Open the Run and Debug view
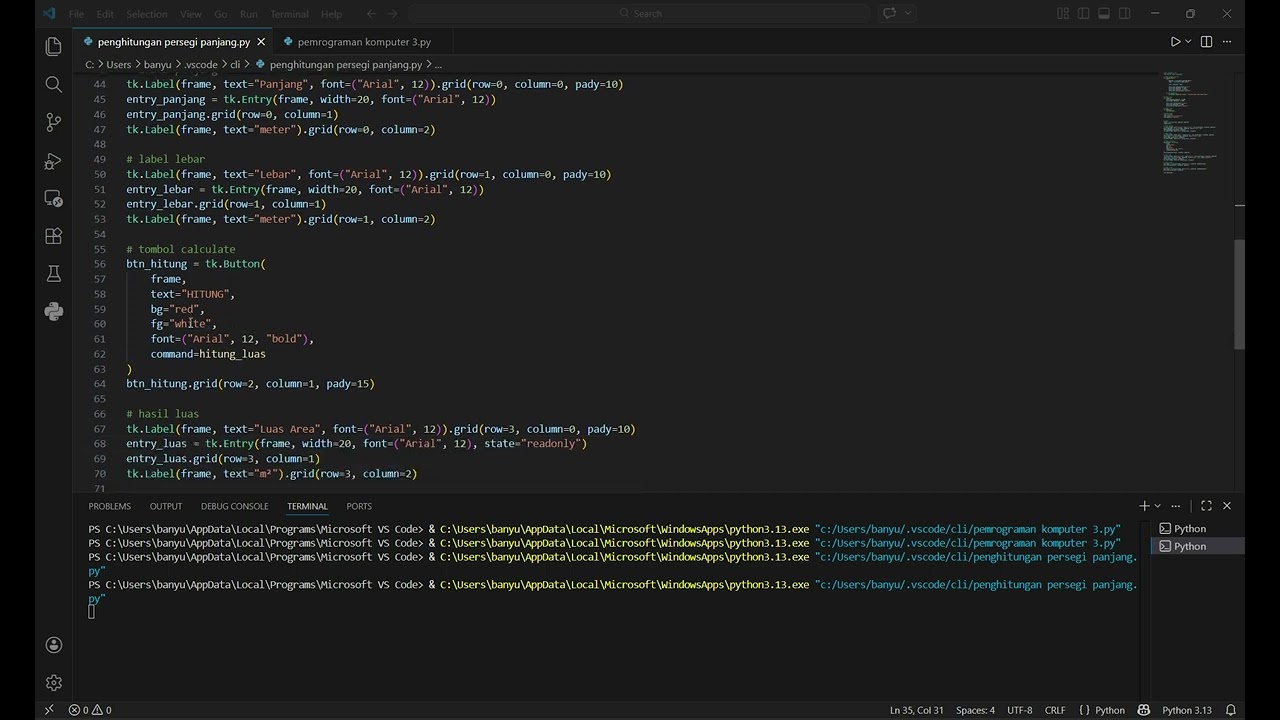 point(54,160)
